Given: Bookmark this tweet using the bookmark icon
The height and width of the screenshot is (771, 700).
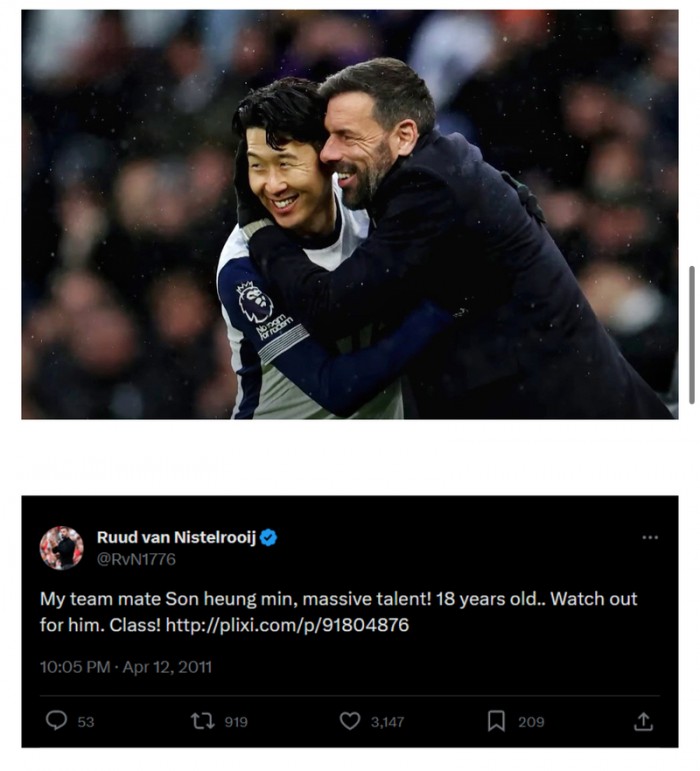Looking at the screenshot, I should pyautogui.click(x=496, y=720).
